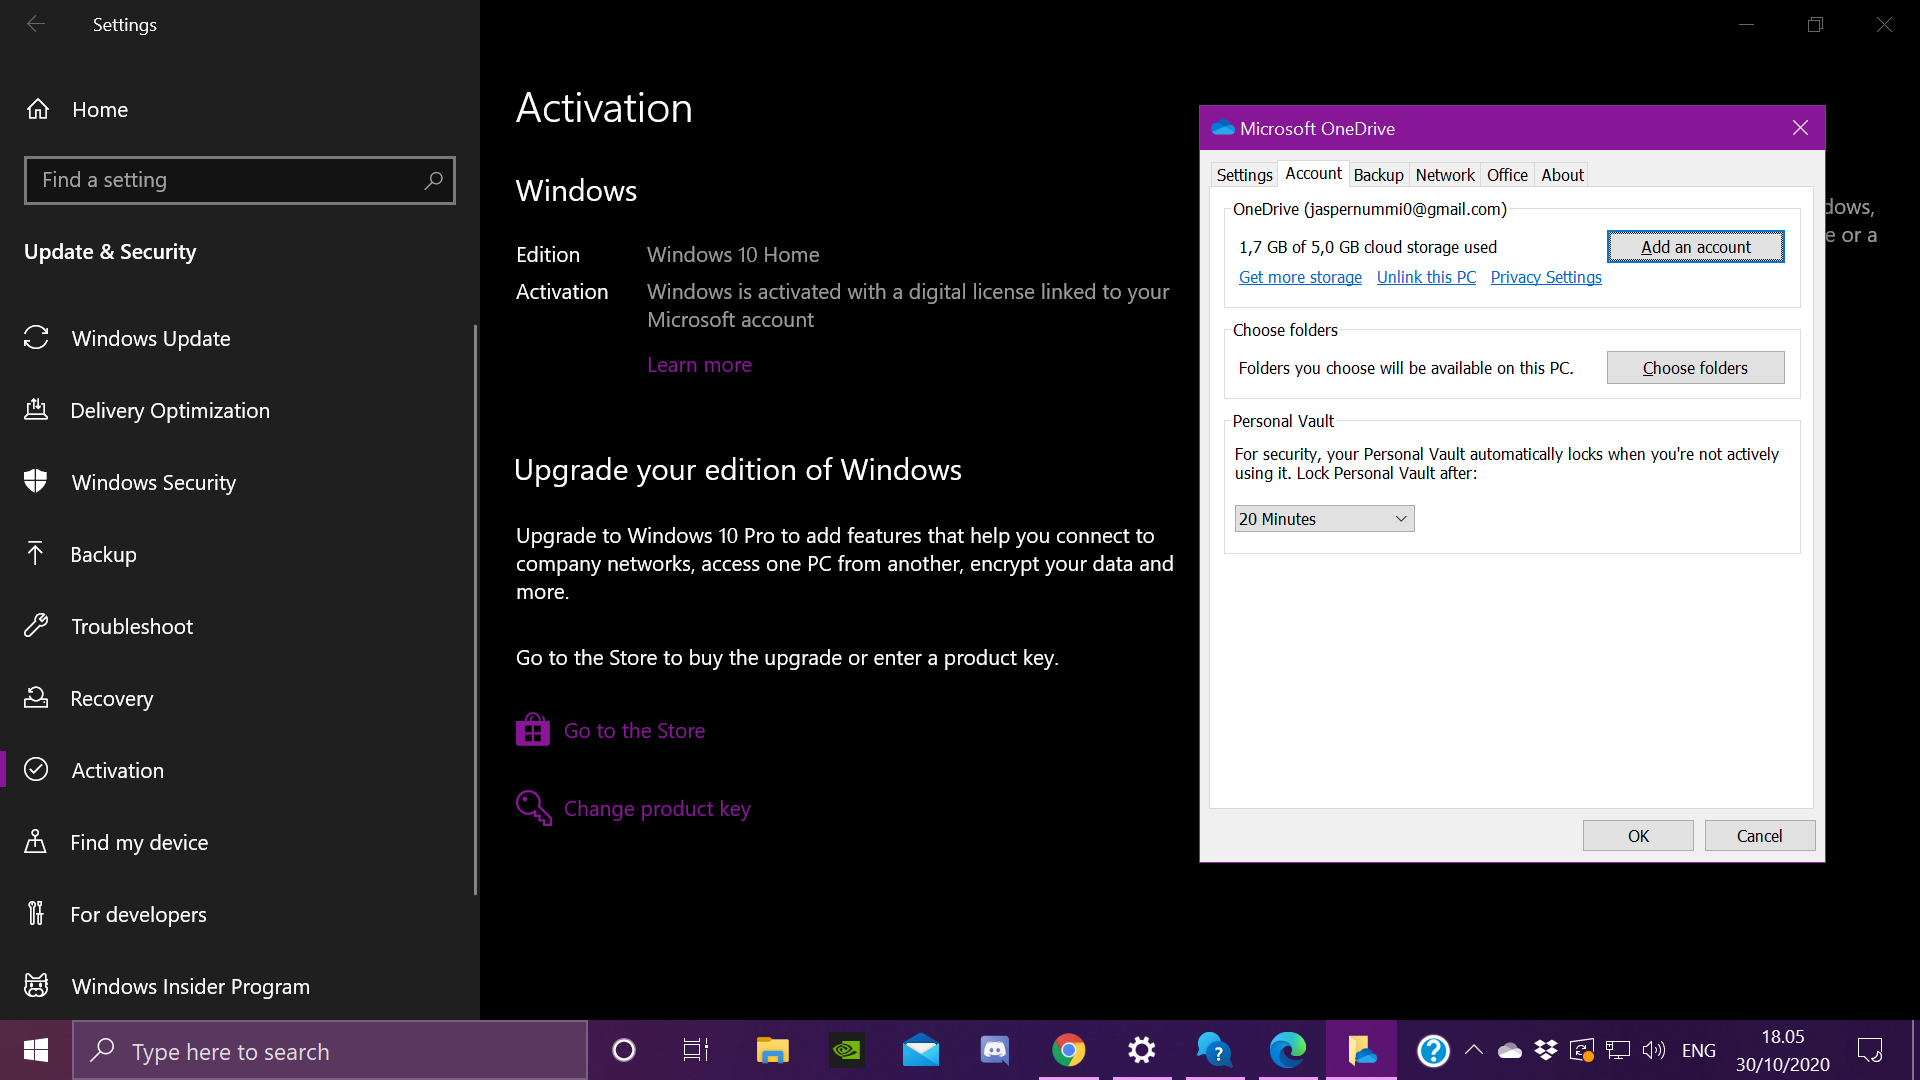Screen dimensions: 1920x1080
Task: Switch to the OneDrive Account tab
Action: 1313,174
